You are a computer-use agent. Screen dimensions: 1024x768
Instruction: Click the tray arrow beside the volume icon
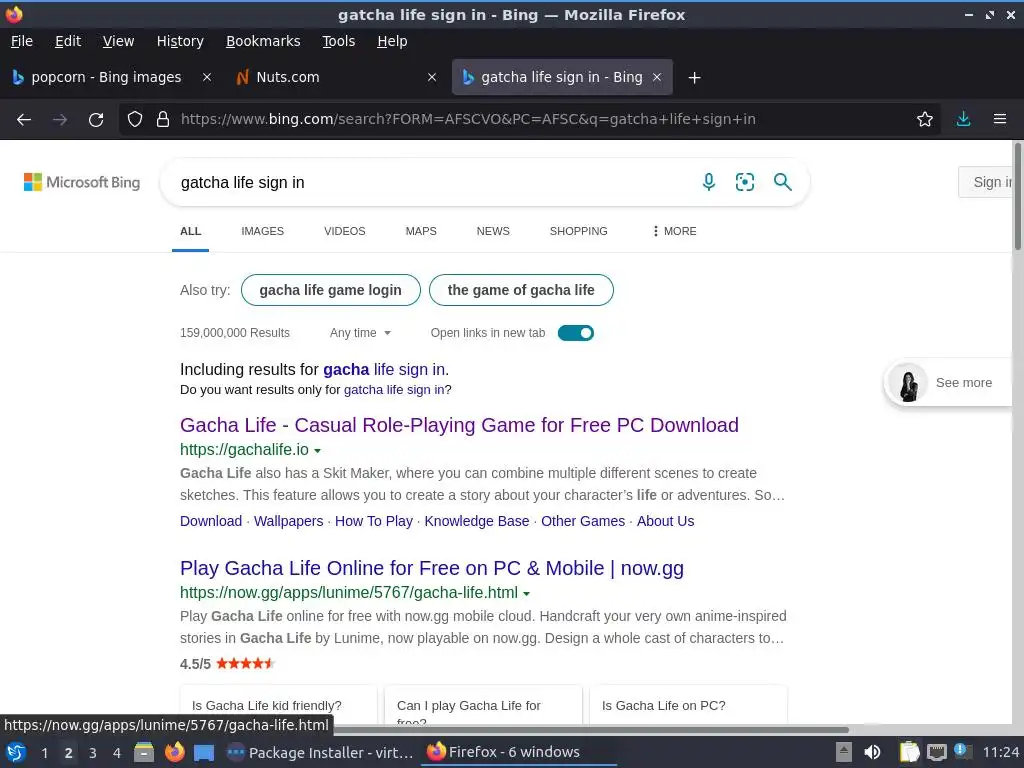tap(844, 752)
